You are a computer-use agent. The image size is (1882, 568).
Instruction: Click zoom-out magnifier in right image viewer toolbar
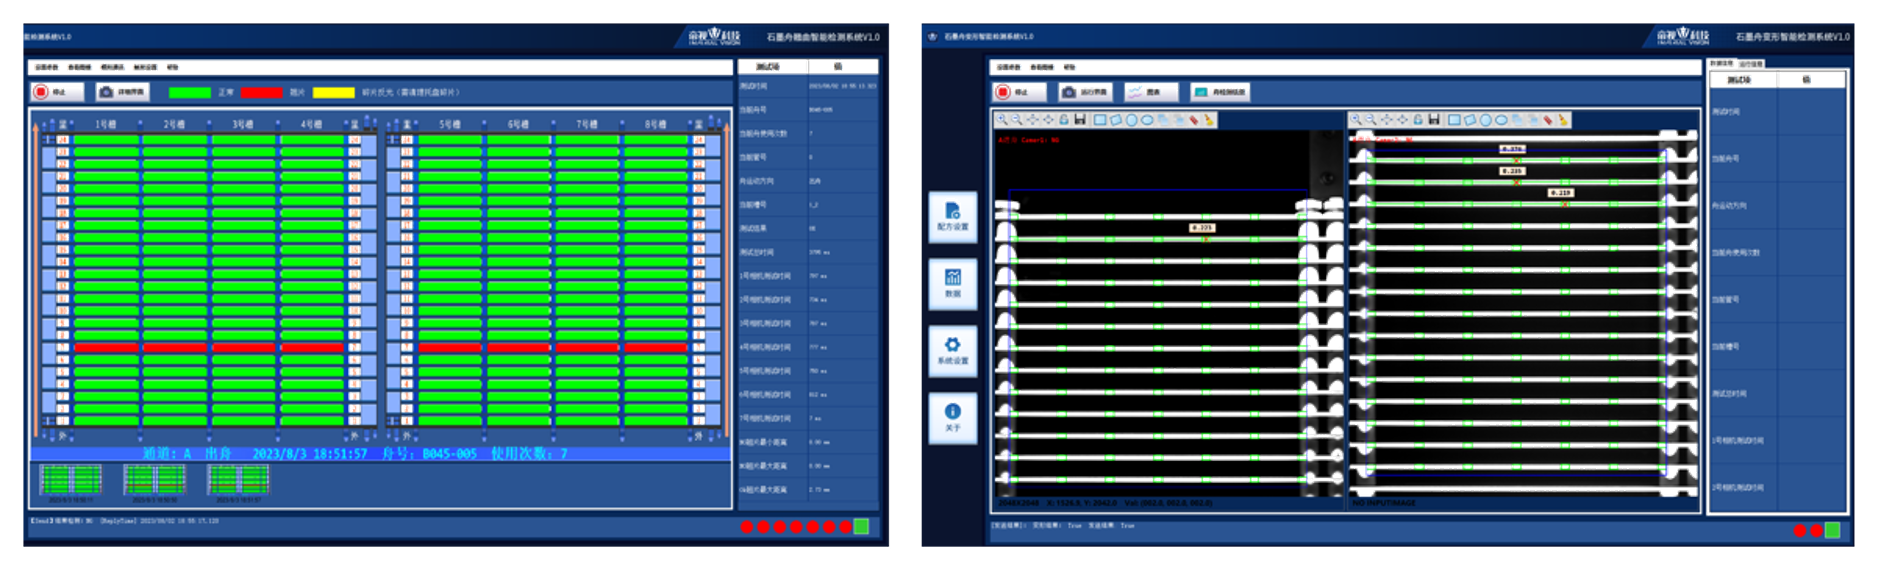coord(1371,120)
